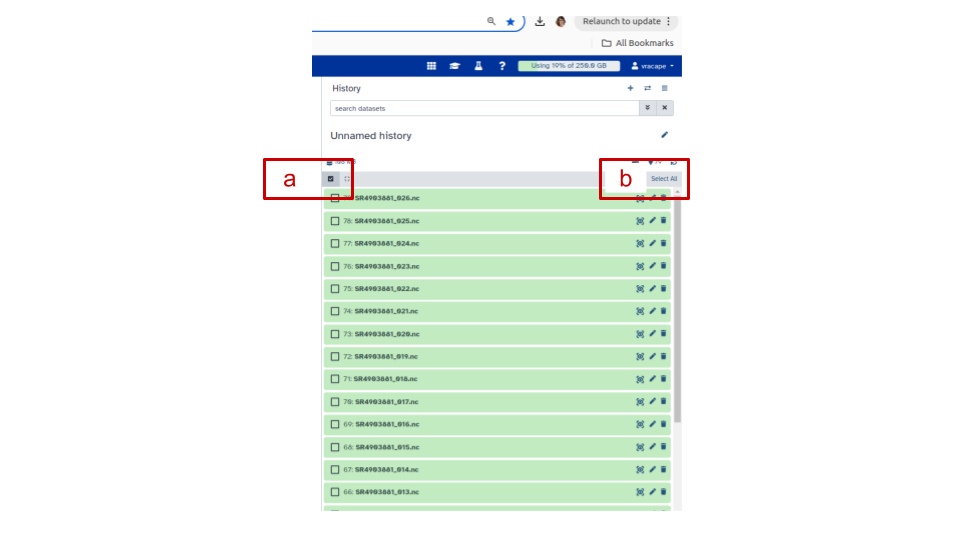Click the Relaunch to update button
Screen dimensions: 960x540
[621, 21]
